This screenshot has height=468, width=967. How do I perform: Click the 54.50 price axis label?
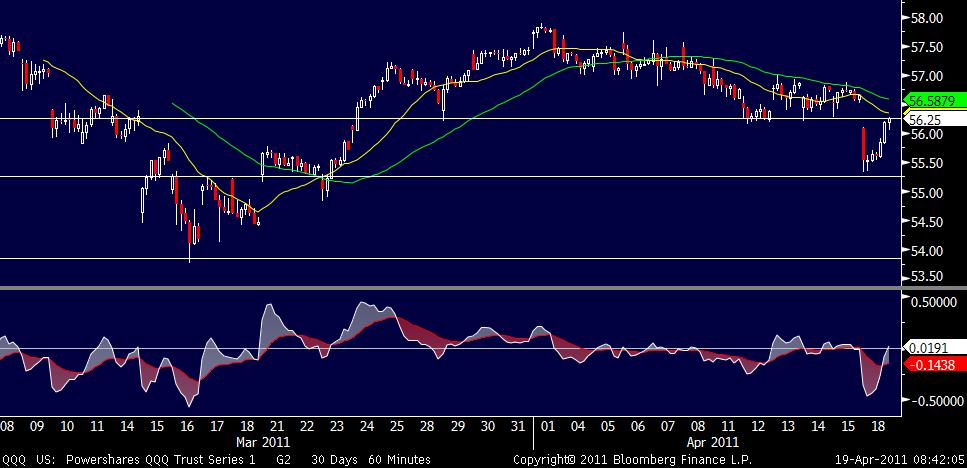[x=926, y=222]
